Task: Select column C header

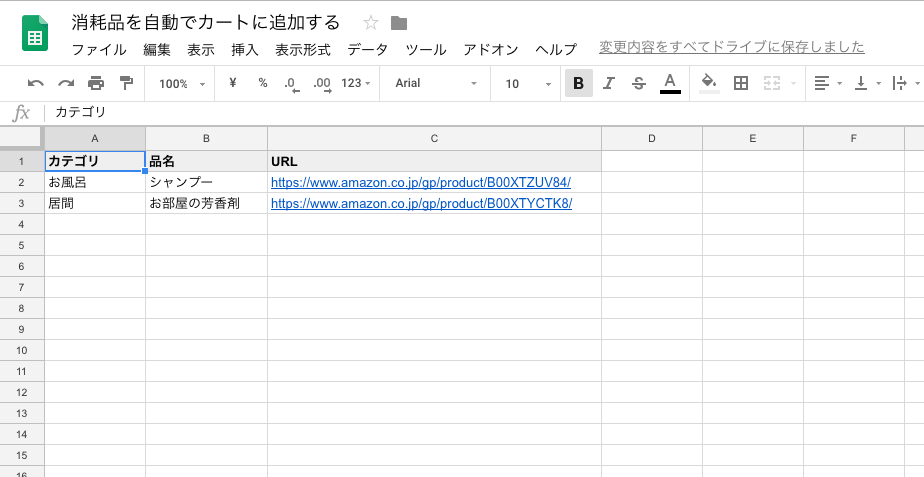Action: 434,139
